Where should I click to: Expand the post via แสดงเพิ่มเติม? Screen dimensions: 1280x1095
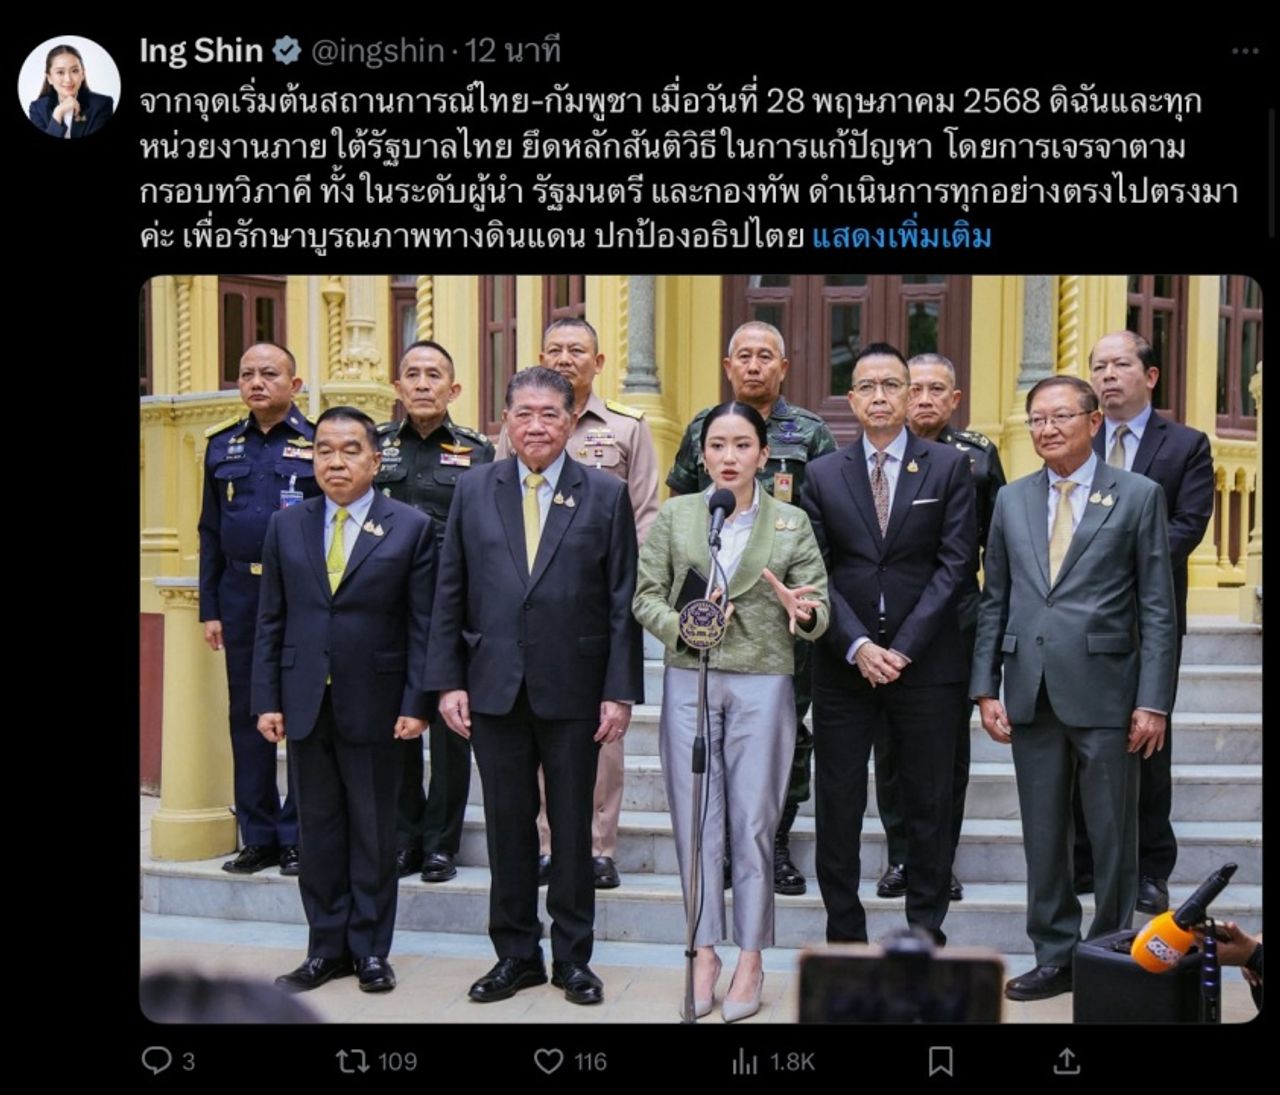click(902, 238)
